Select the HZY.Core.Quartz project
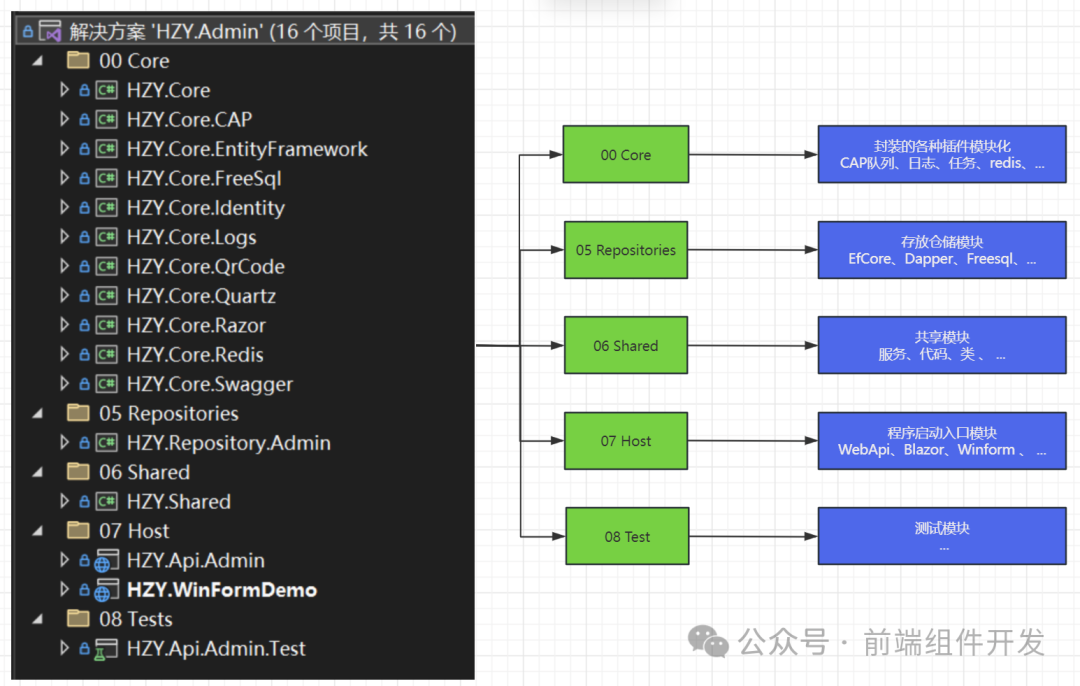1080x686 pixels. pyautogui.click(x=202, y=296)
